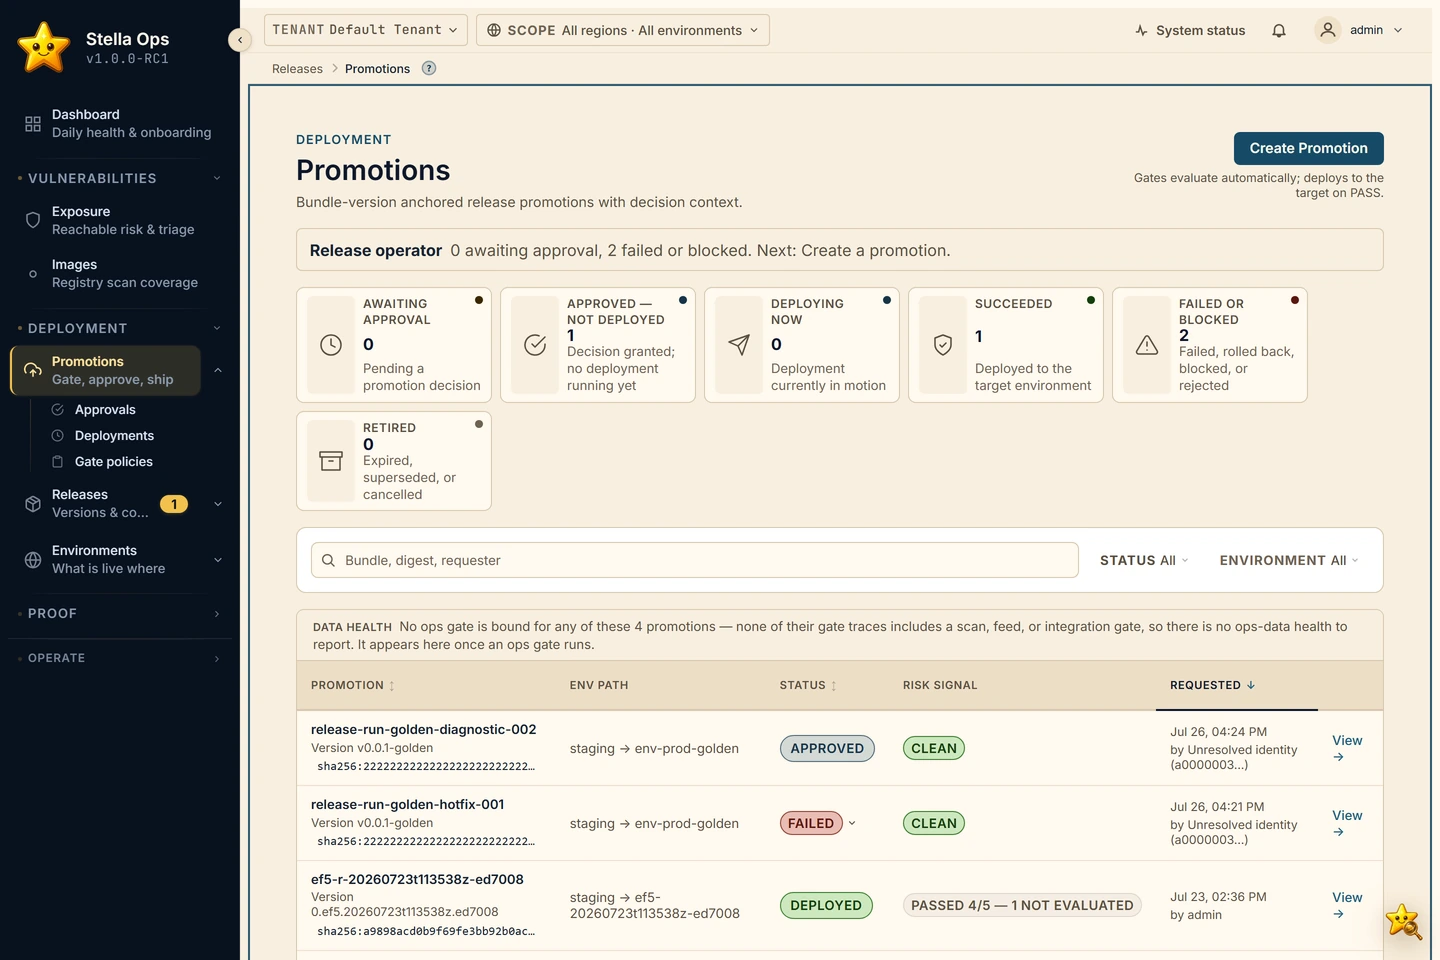1440x960 pixels.
Task: Click the CLEAN badge in the diagnostic-002 row
Action: (x=934, y=748)
